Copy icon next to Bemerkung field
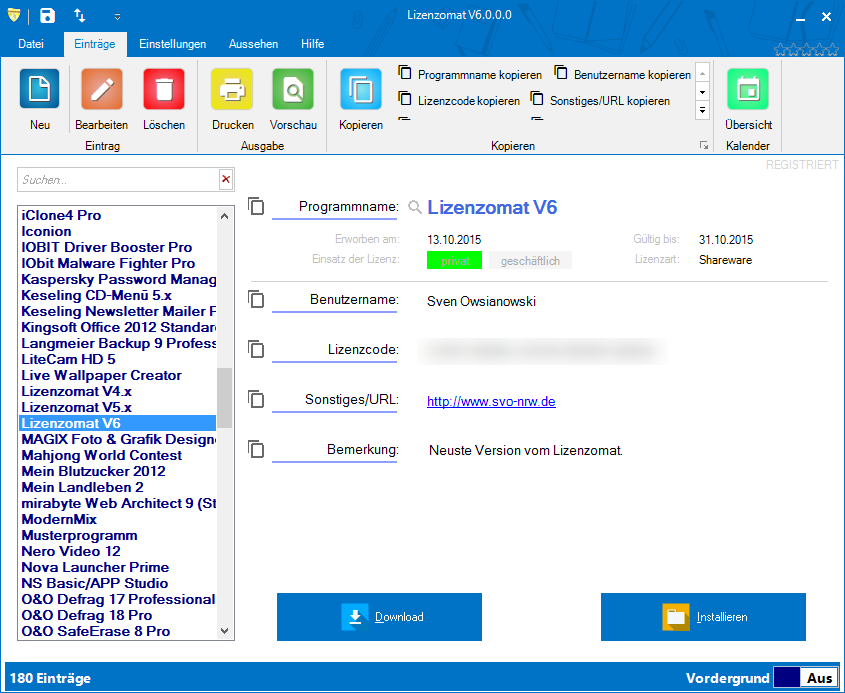The height and width of the screenshot is (693, 845). point(256,449)
